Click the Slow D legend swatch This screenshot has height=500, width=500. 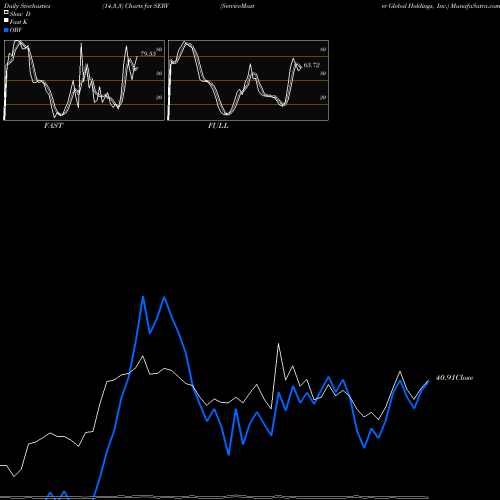[x=6, y=13]
